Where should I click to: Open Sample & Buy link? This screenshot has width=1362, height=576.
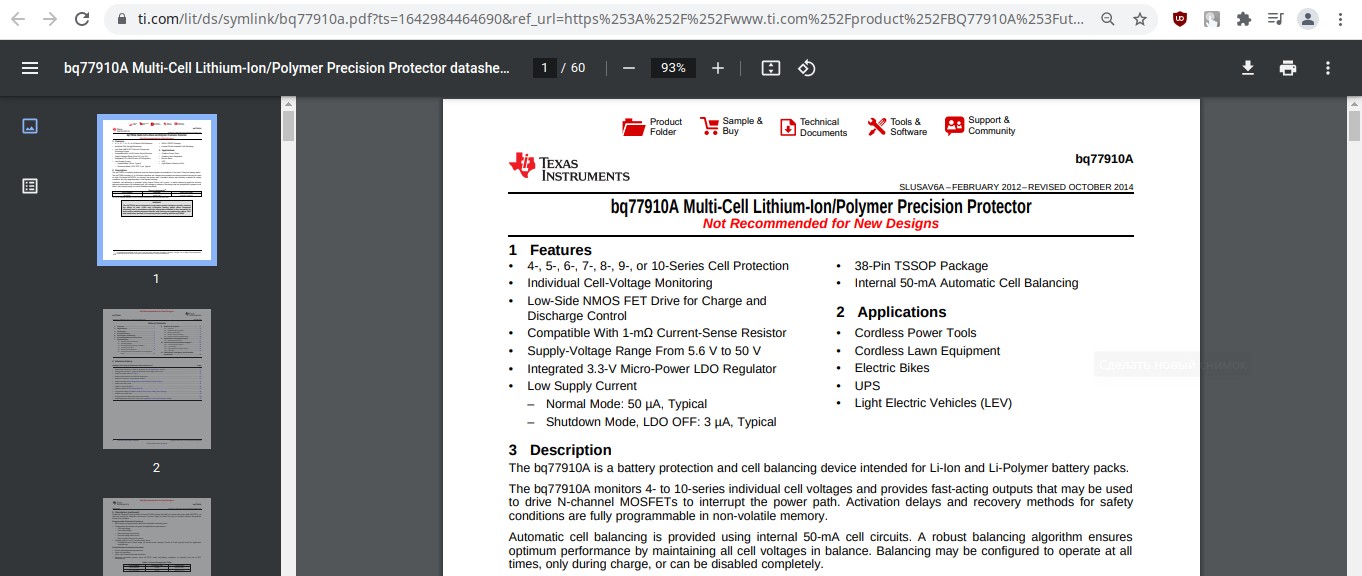731,126
